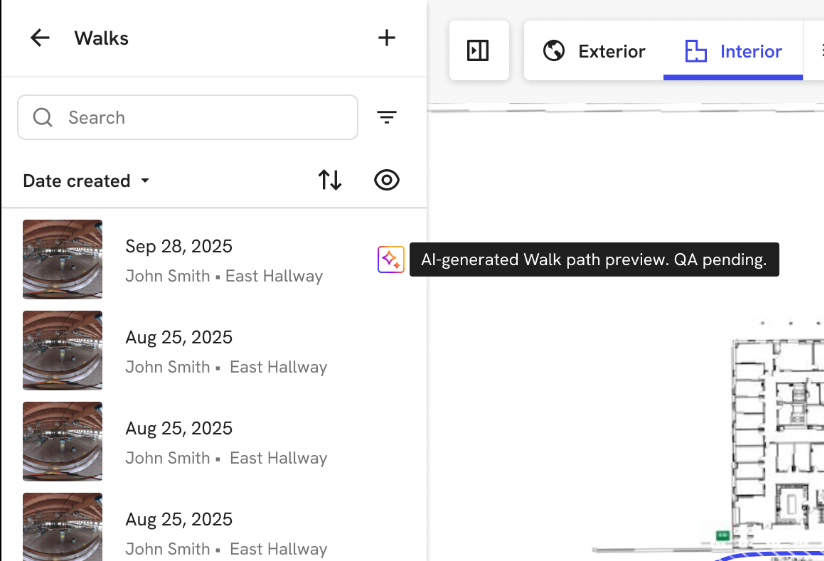Expand the Date created dropdown
The image size is (824, 561).
pyautogui.click(x=86, y=181)
